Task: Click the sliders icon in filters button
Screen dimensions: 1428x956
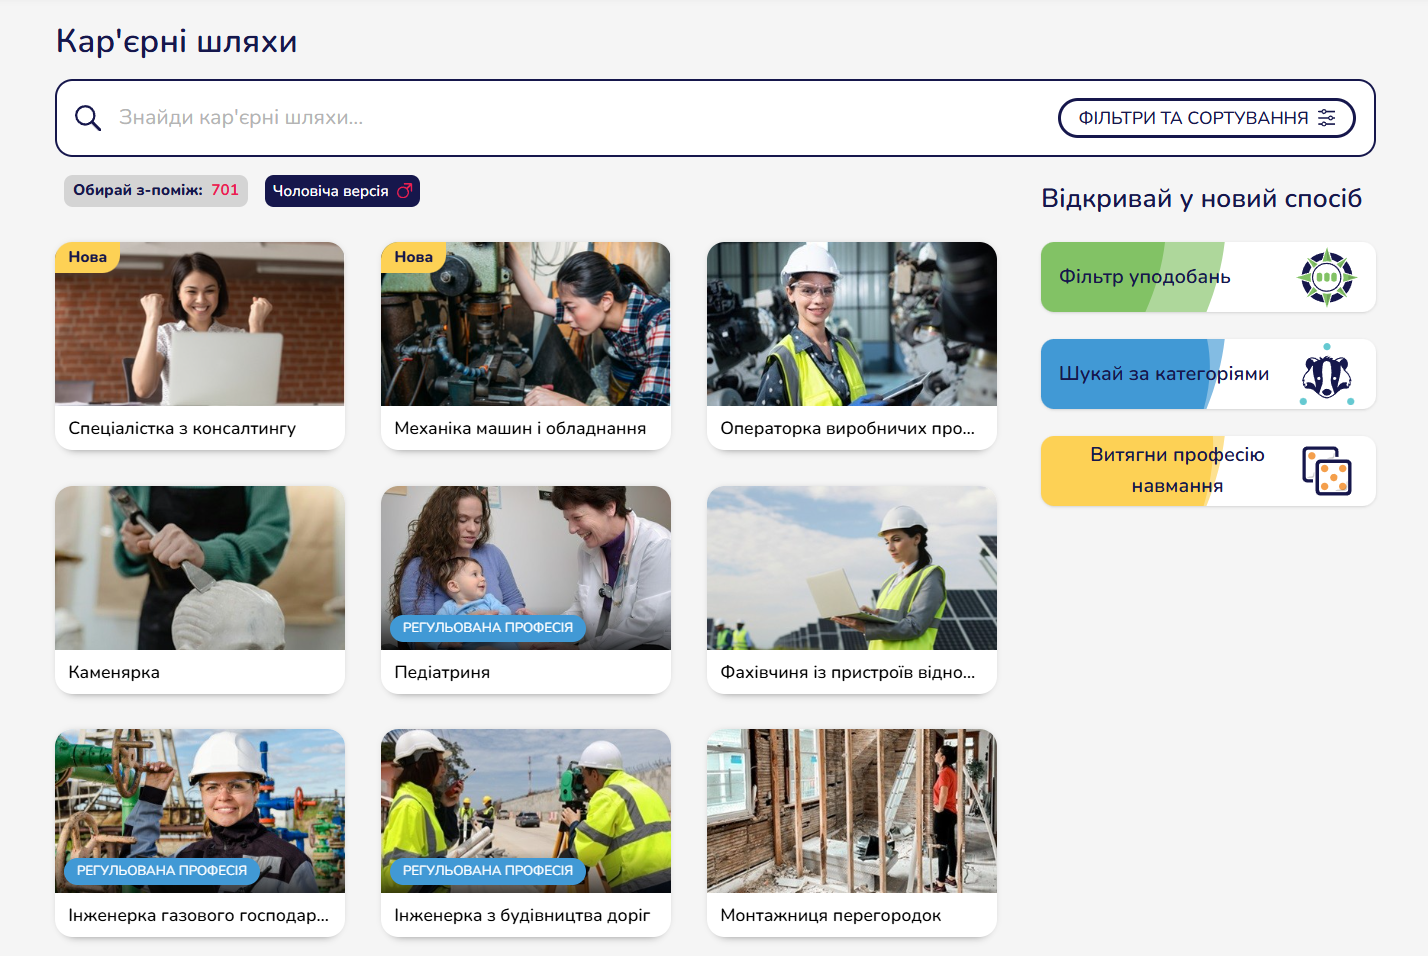Action: point(1327,118)
